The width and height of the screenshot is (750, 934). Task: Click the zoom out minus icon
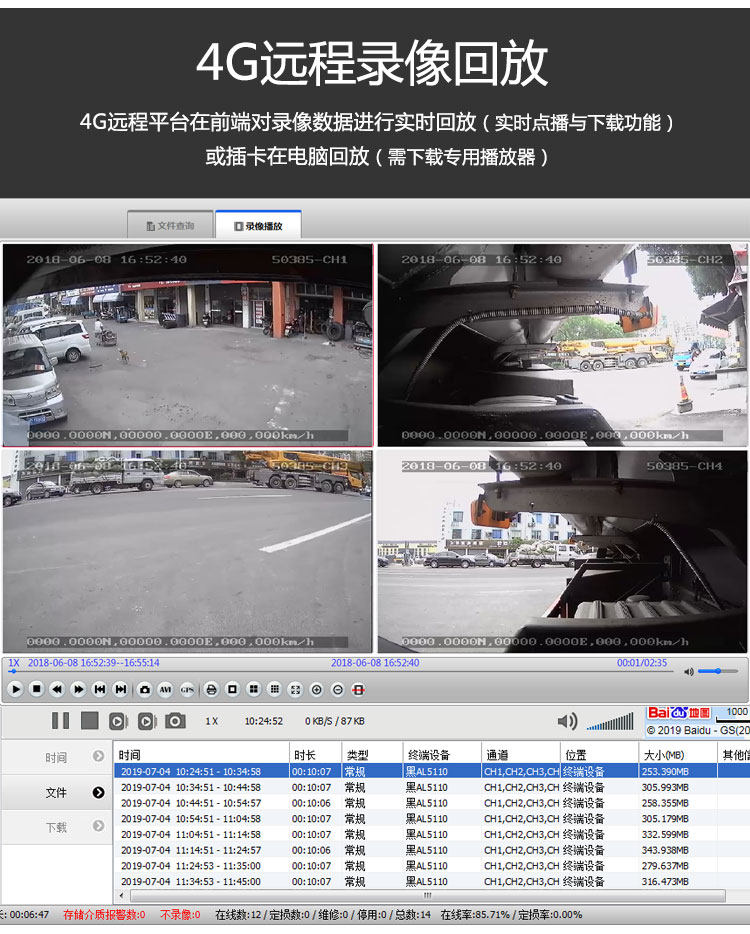(338, 689)
